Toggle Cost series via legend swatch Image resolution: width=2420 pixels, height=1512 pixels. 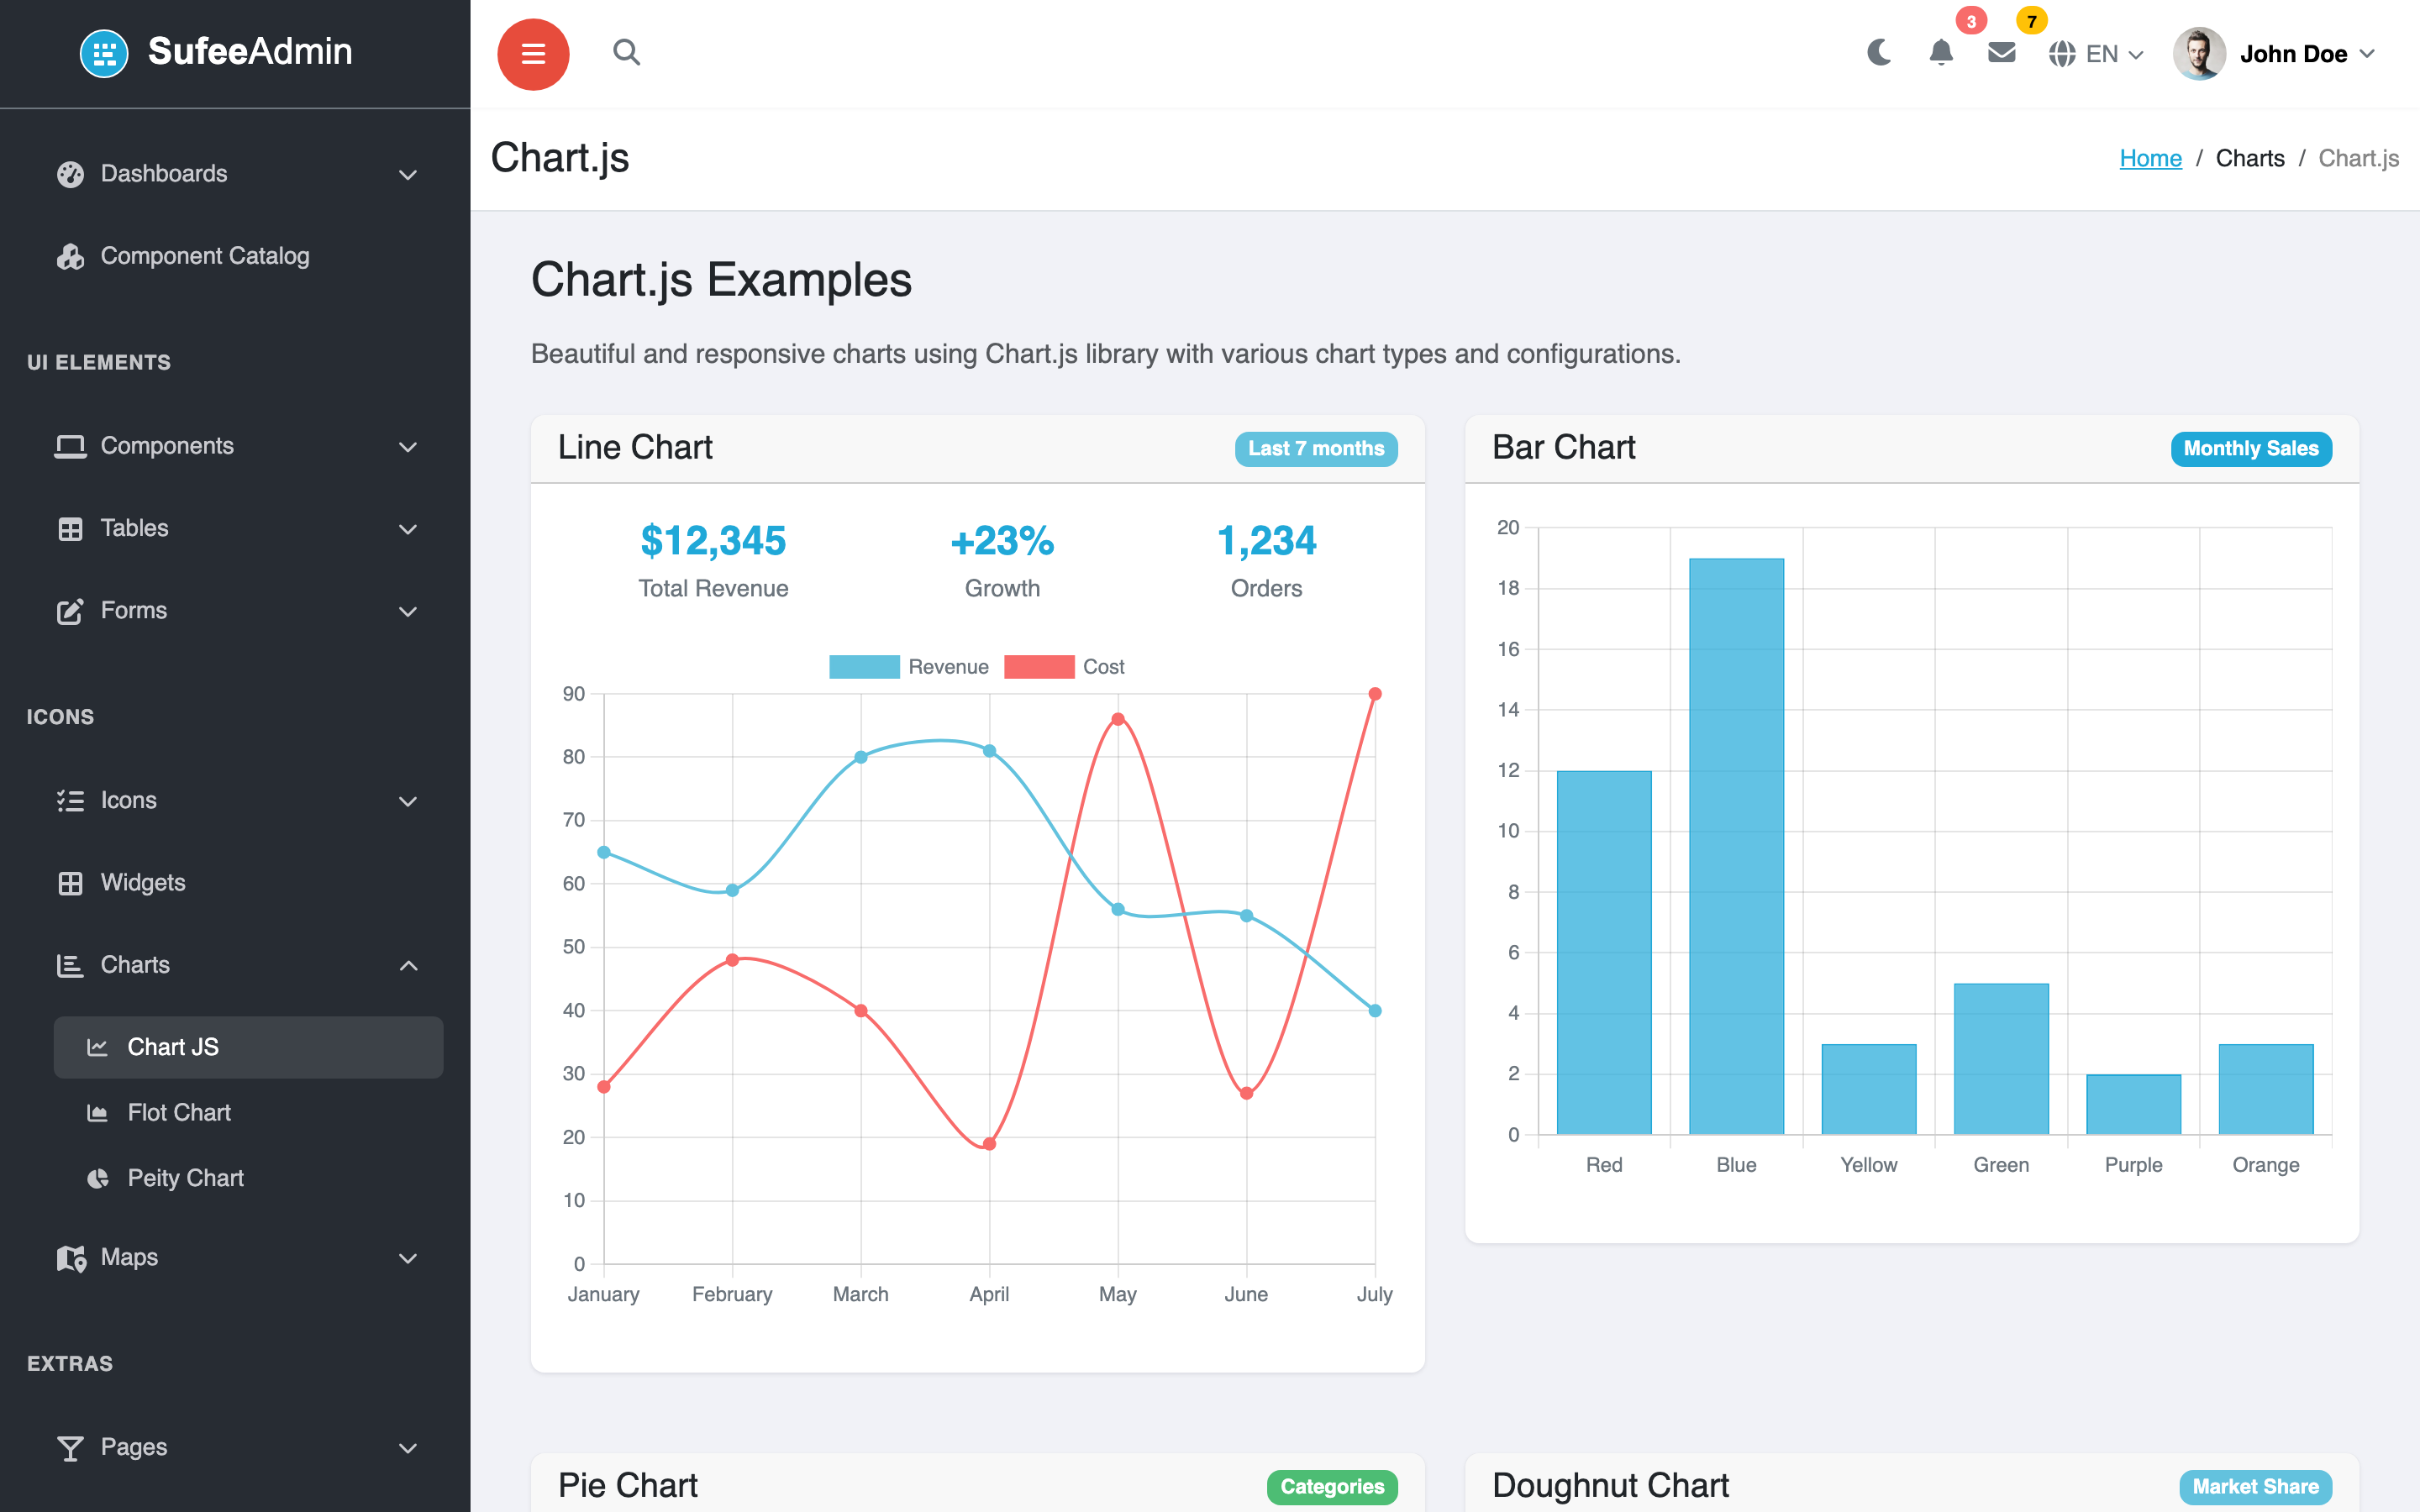tap(1039, 667)
